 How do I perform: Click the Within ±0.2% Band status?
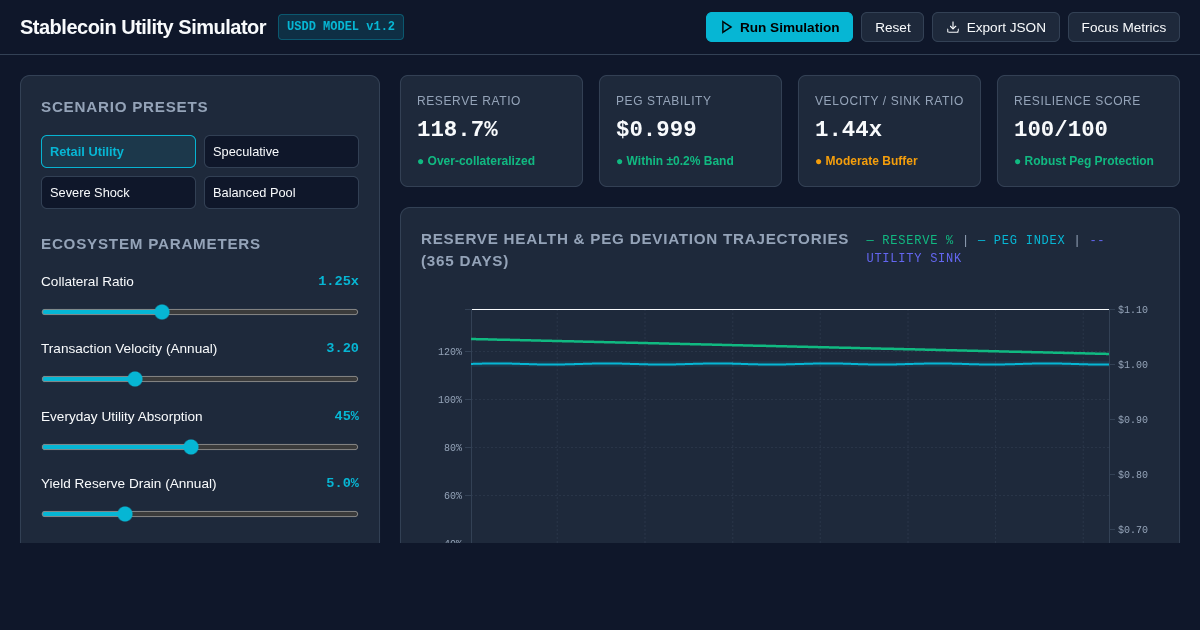pos(675,161)
